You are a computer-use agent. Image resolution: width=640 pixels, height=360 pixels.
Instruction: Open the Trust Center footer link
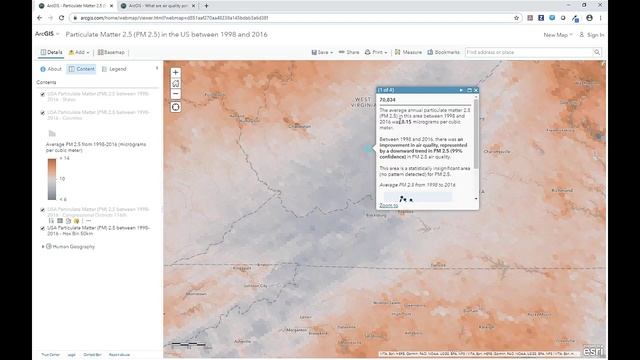point(51,355)
